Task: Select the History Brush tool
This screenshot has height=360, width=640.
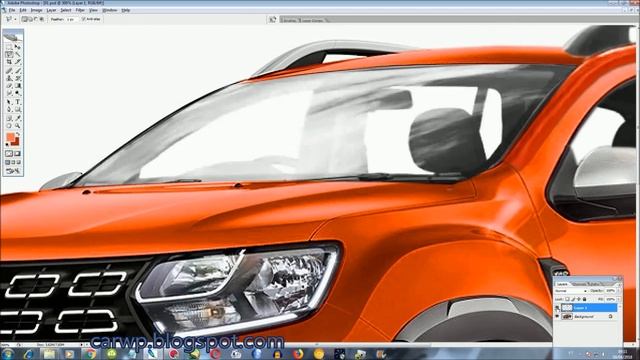Action: 18,78
